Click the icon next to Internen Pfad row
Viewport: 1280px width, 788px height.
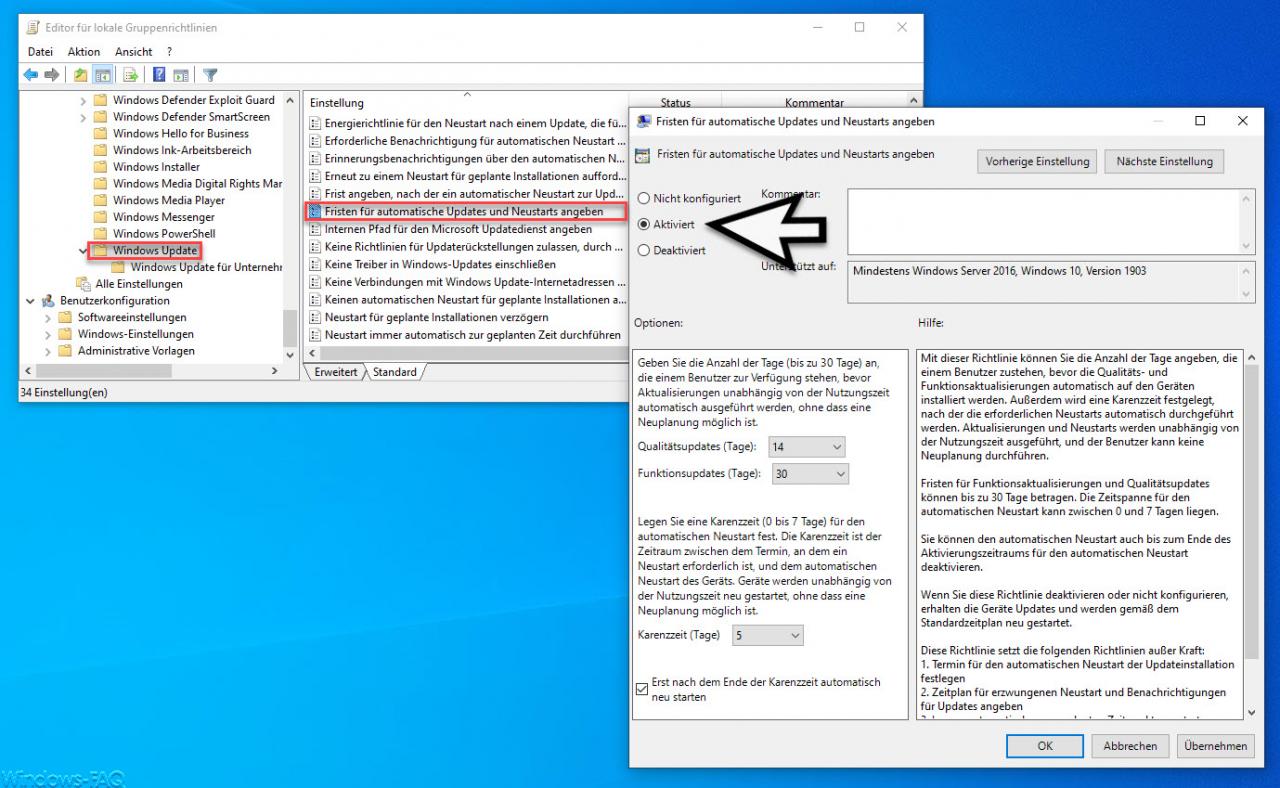point(315,229)
